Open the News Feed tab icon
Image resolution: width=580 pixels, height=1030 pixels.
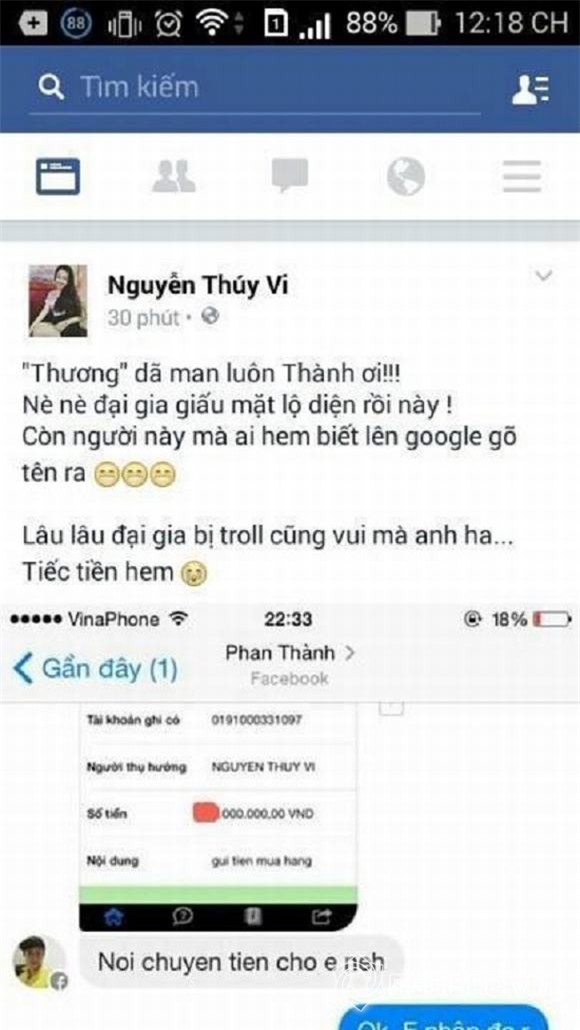(58, 177)
